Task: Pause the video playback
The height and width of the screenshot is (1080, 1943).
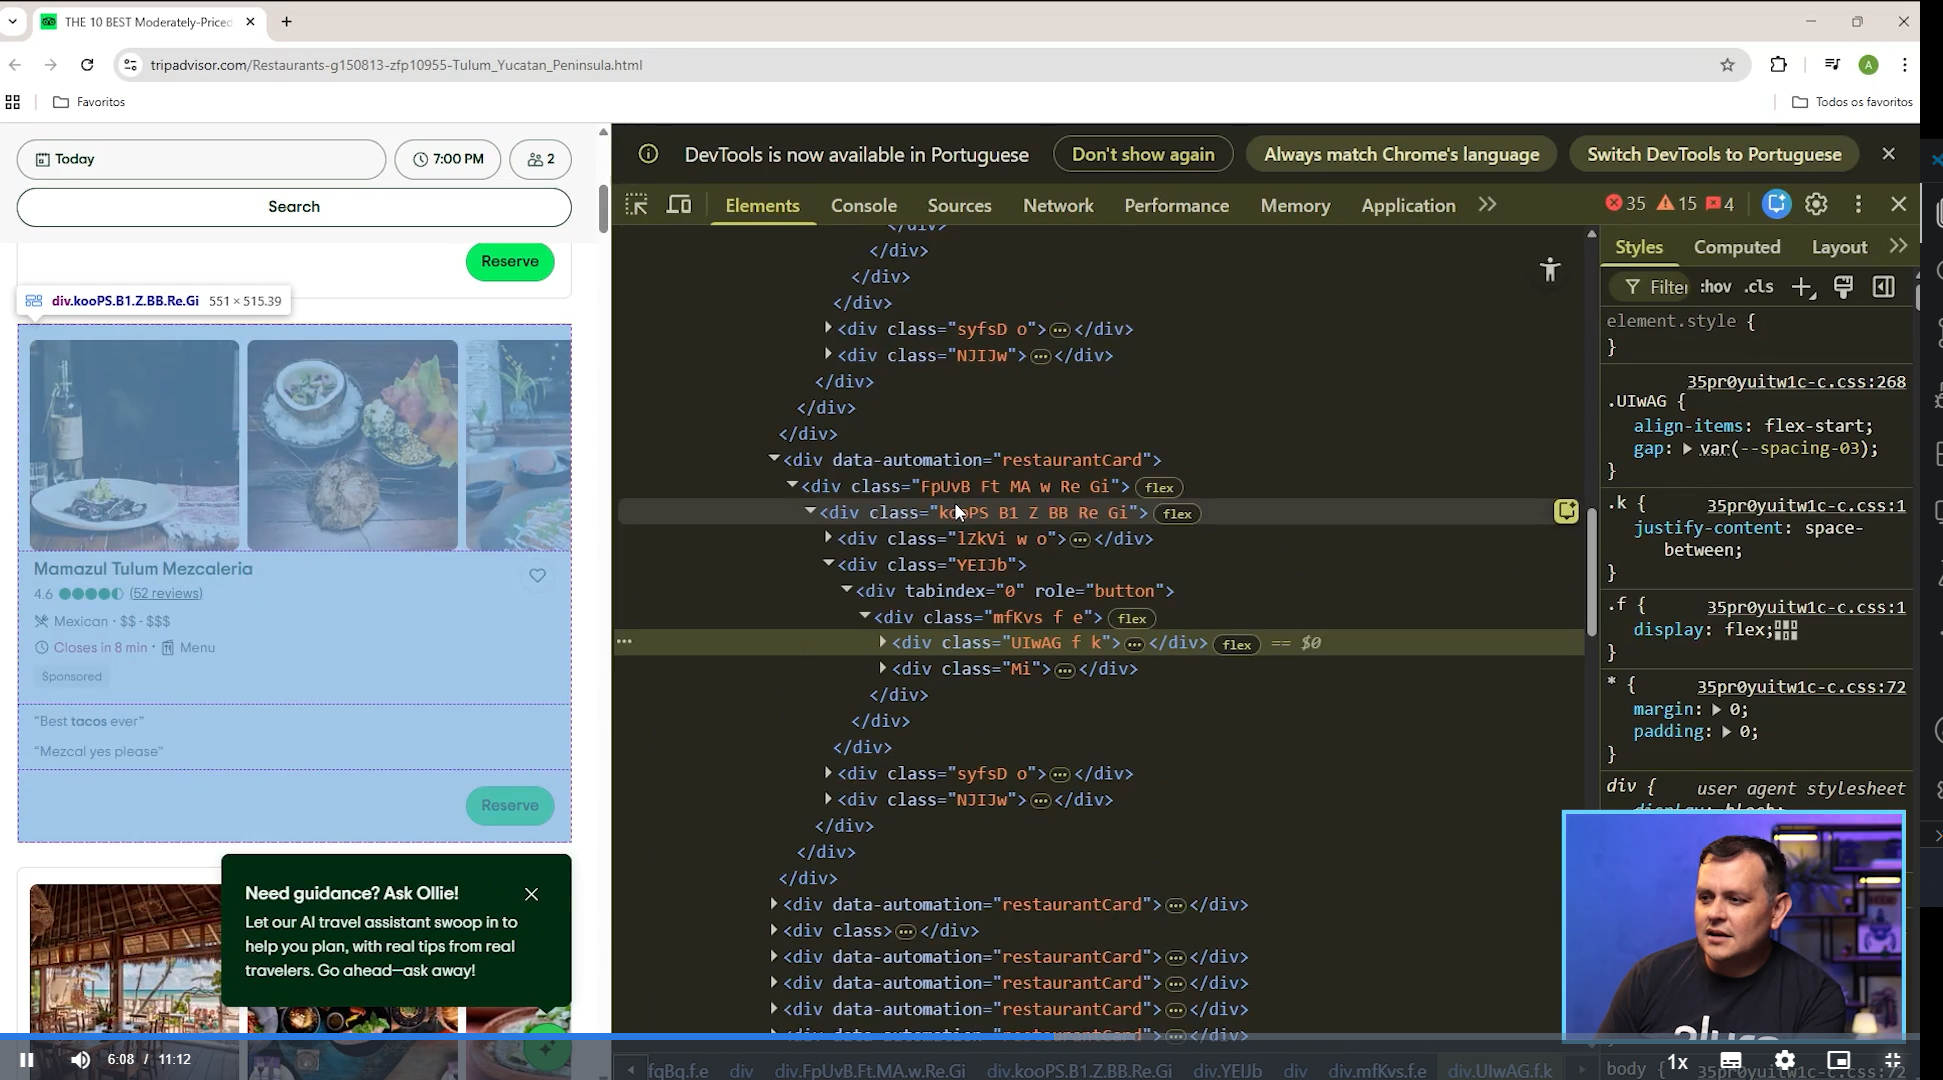Action: [x=27, y=1060]
